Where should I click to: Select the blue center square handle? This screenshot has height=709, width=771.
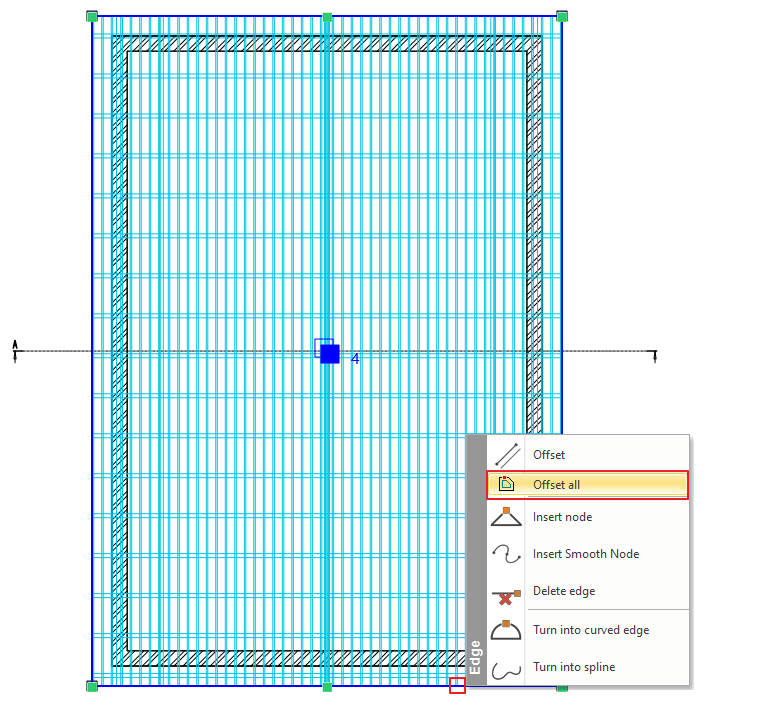(x=330, y=354)
